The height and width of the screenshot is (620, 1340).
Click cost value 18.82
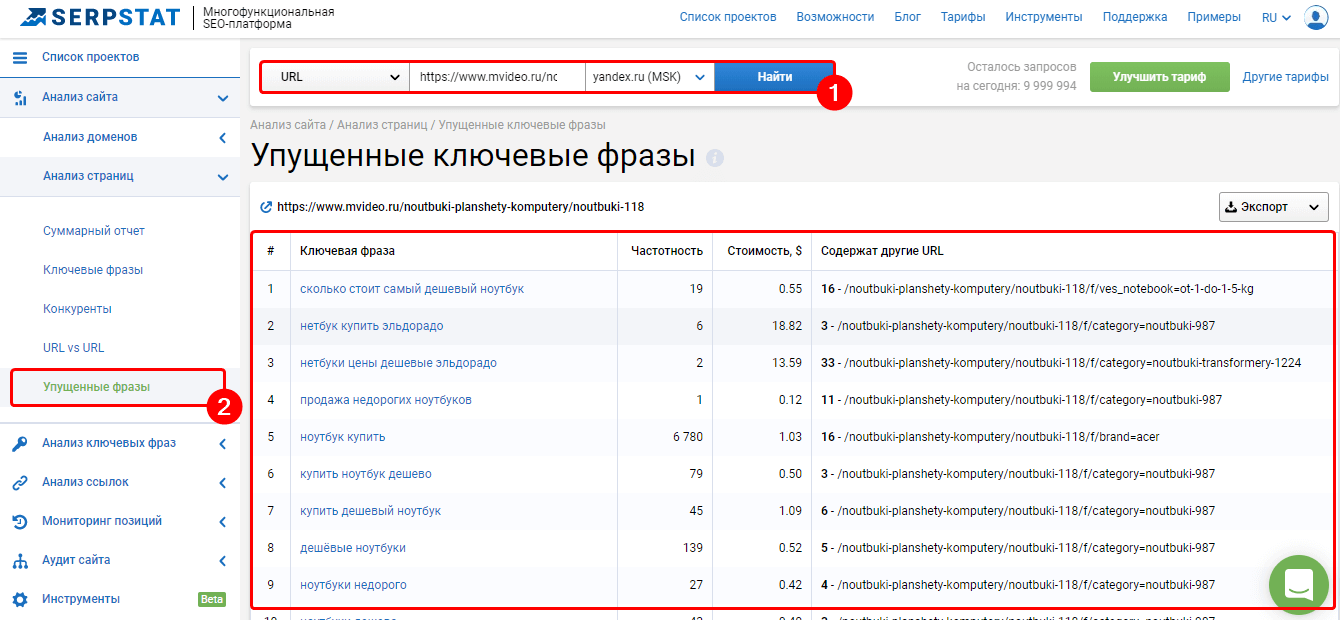787,326
